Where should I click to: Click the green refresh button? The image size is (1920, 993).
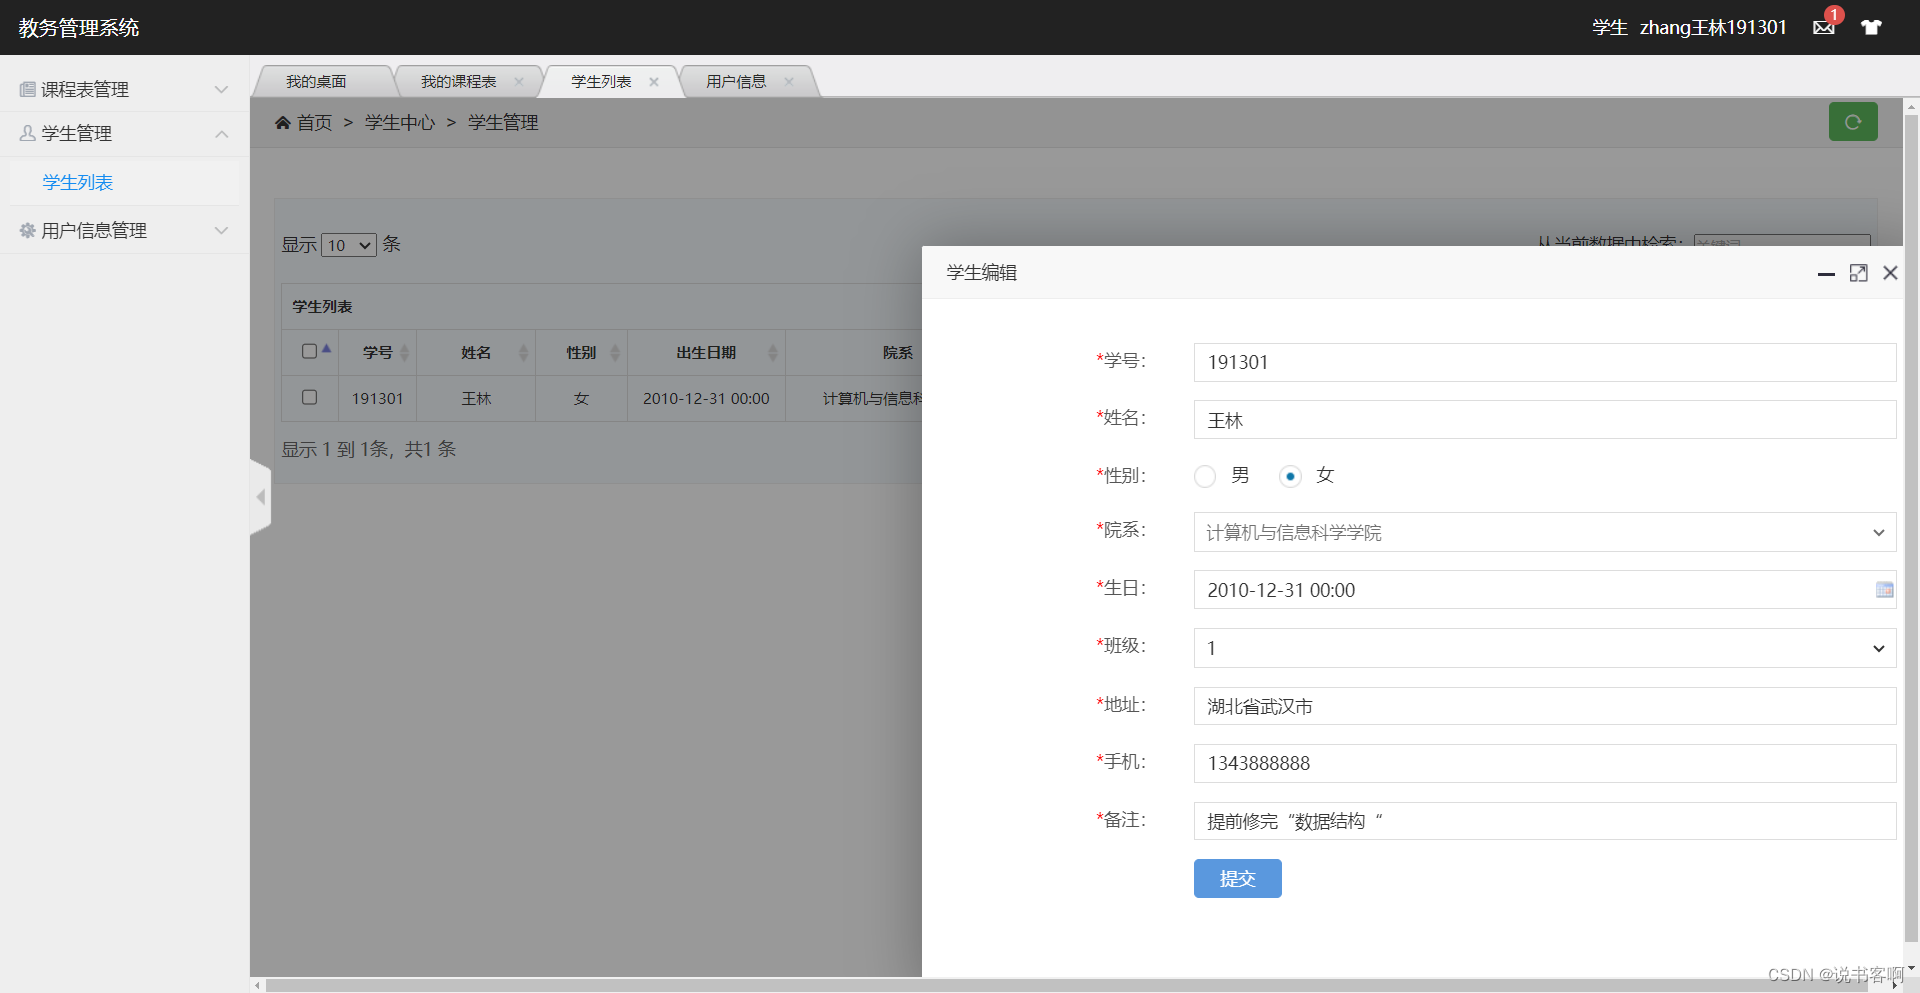(x=1853, y=122)
